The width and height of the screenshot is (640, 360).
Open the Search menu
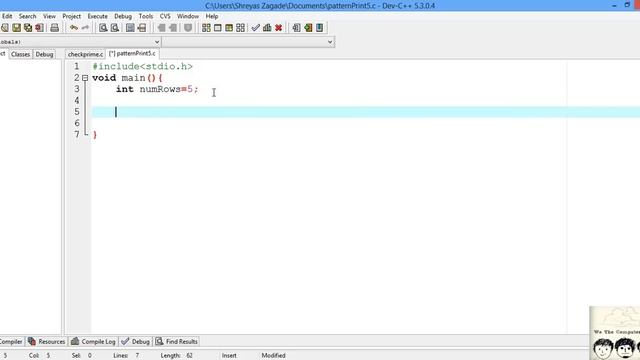27,16
